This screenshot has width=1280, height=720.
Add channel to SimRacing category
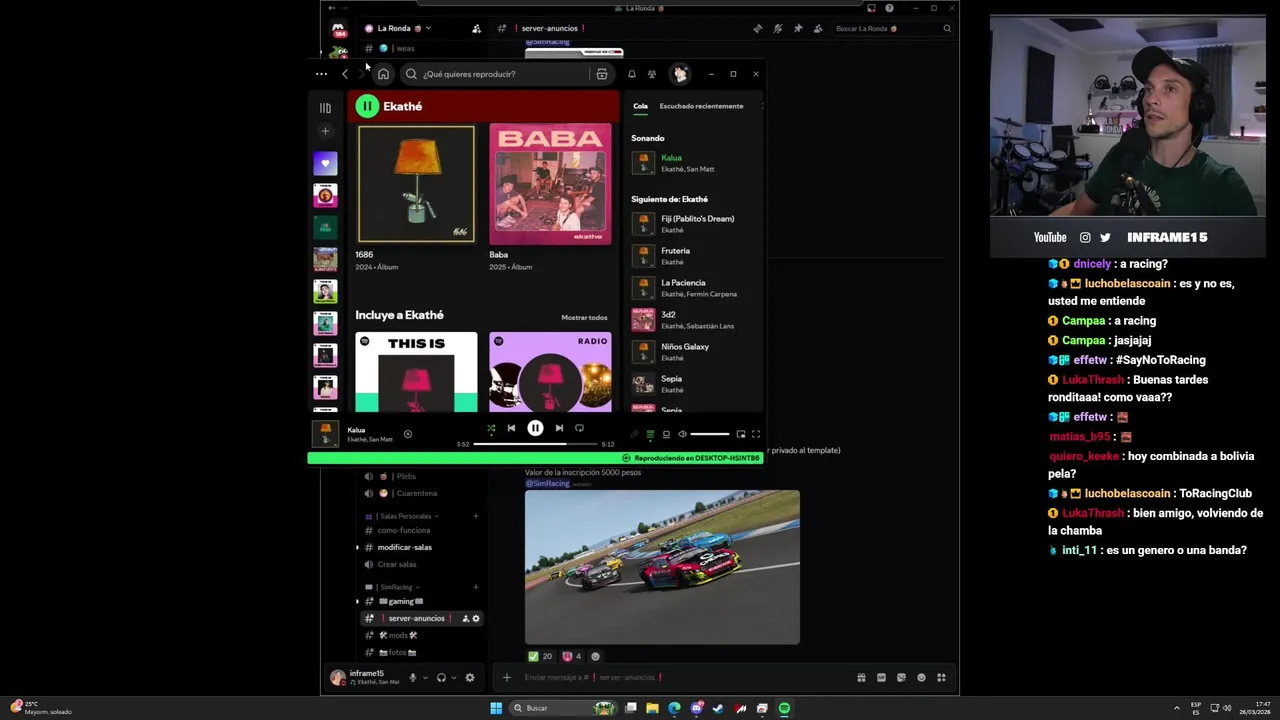[476, 587]
